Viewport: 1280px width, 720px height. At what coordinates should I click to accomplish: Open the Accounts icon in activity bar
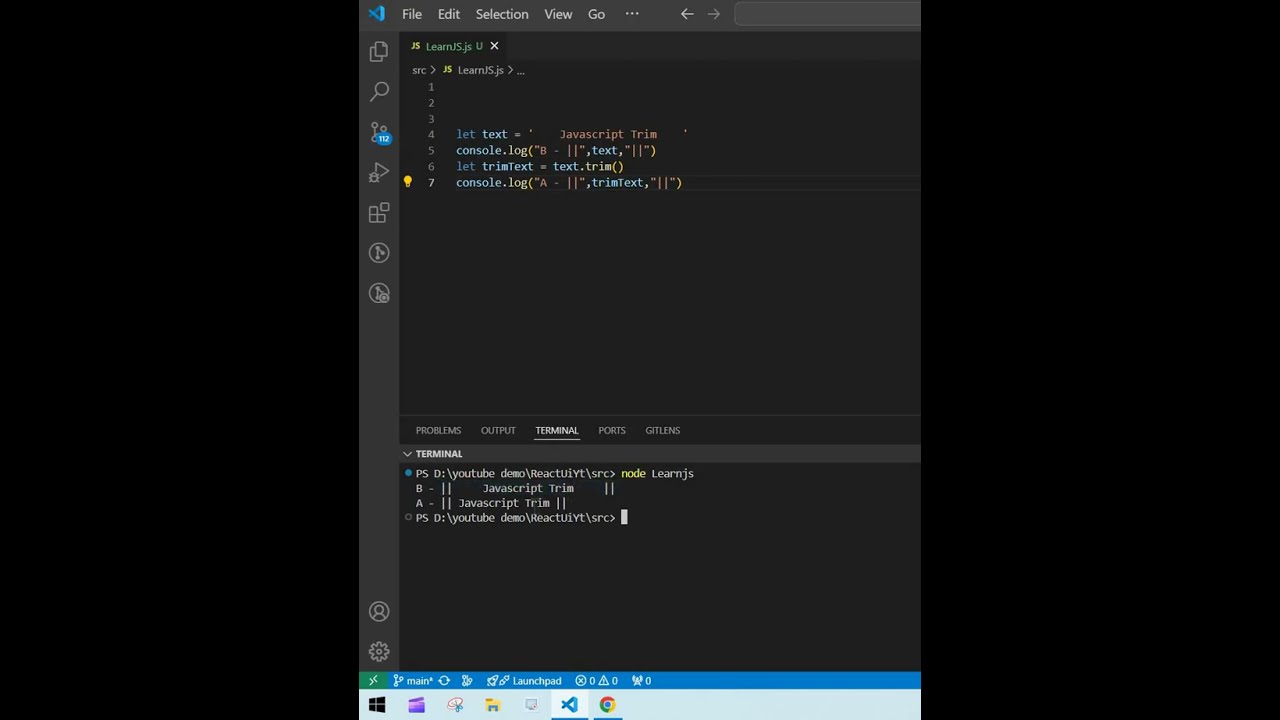click(379, 611)
